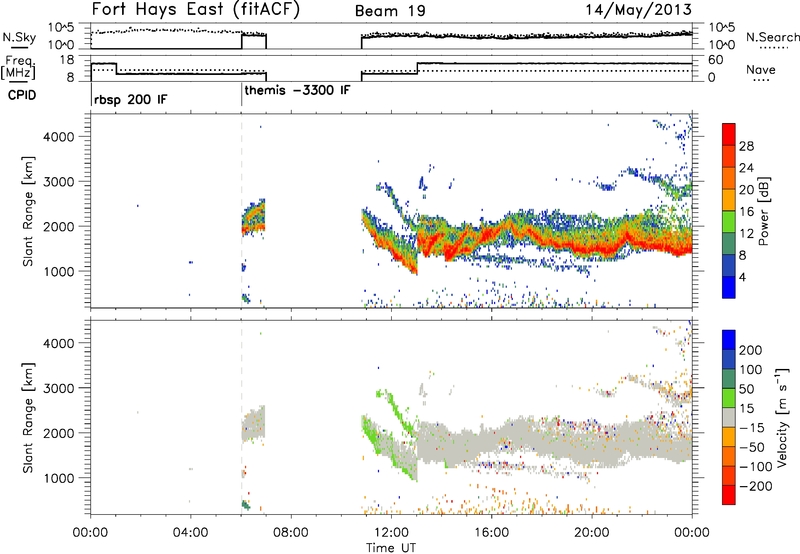Pick the green 15–50 velocity swatch

(x=729, y=398)
